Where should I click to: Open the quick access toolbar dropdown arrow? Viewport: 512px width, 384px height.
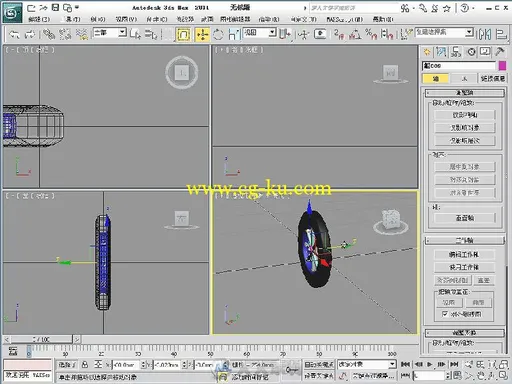(x=77, y=7)
